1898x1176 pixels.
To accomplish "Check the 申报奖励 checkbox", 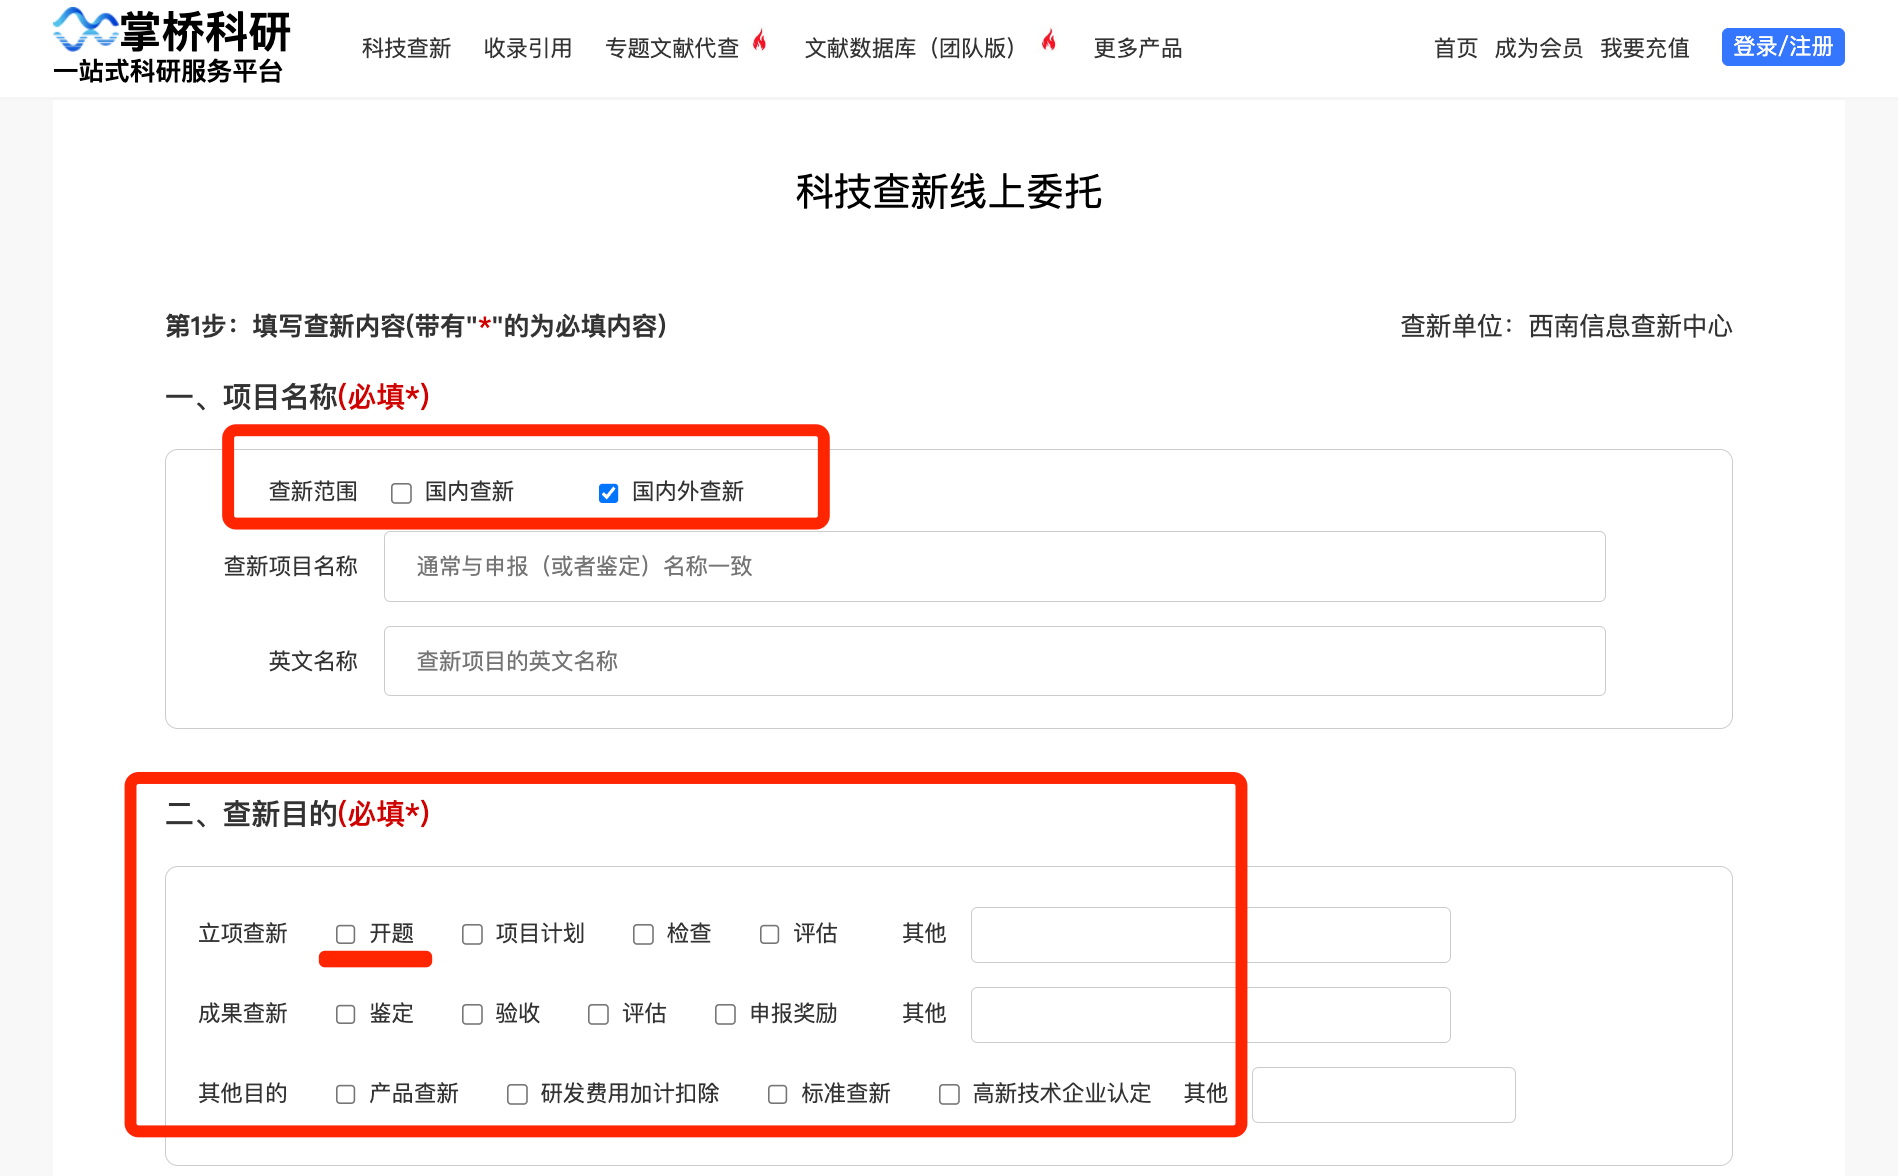I will [x=725, y=1014].
